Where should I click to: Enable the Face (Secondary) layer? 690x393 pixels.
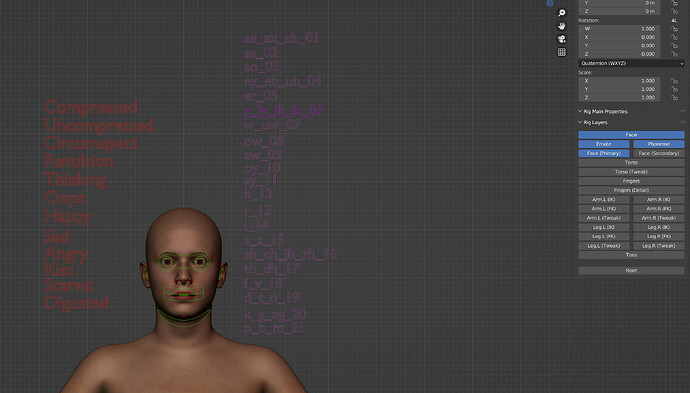[x=659, y=153]
